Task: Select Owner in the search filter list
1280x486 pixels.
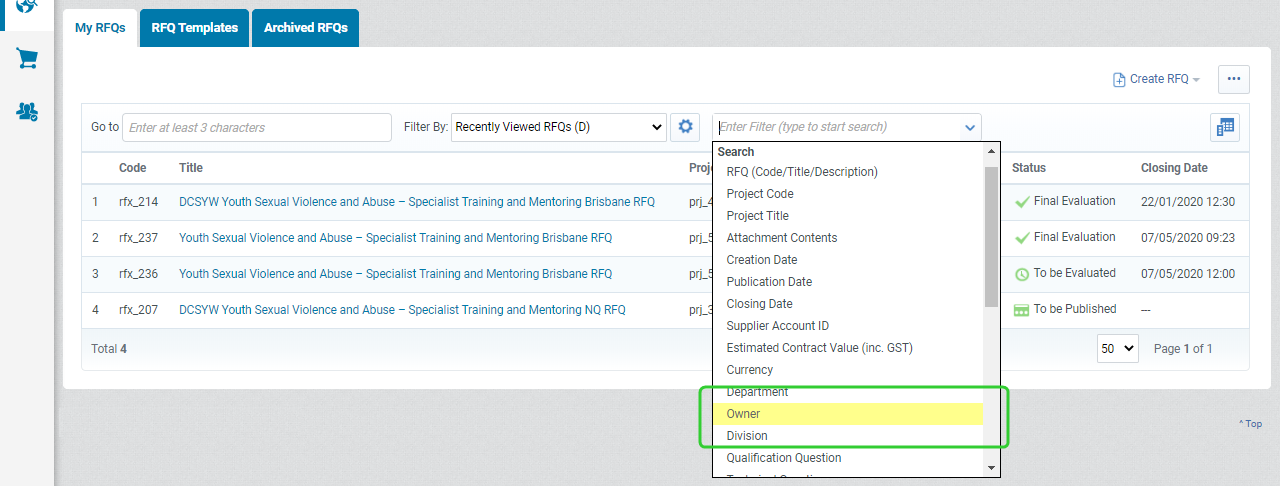Action: pos(848,414)
